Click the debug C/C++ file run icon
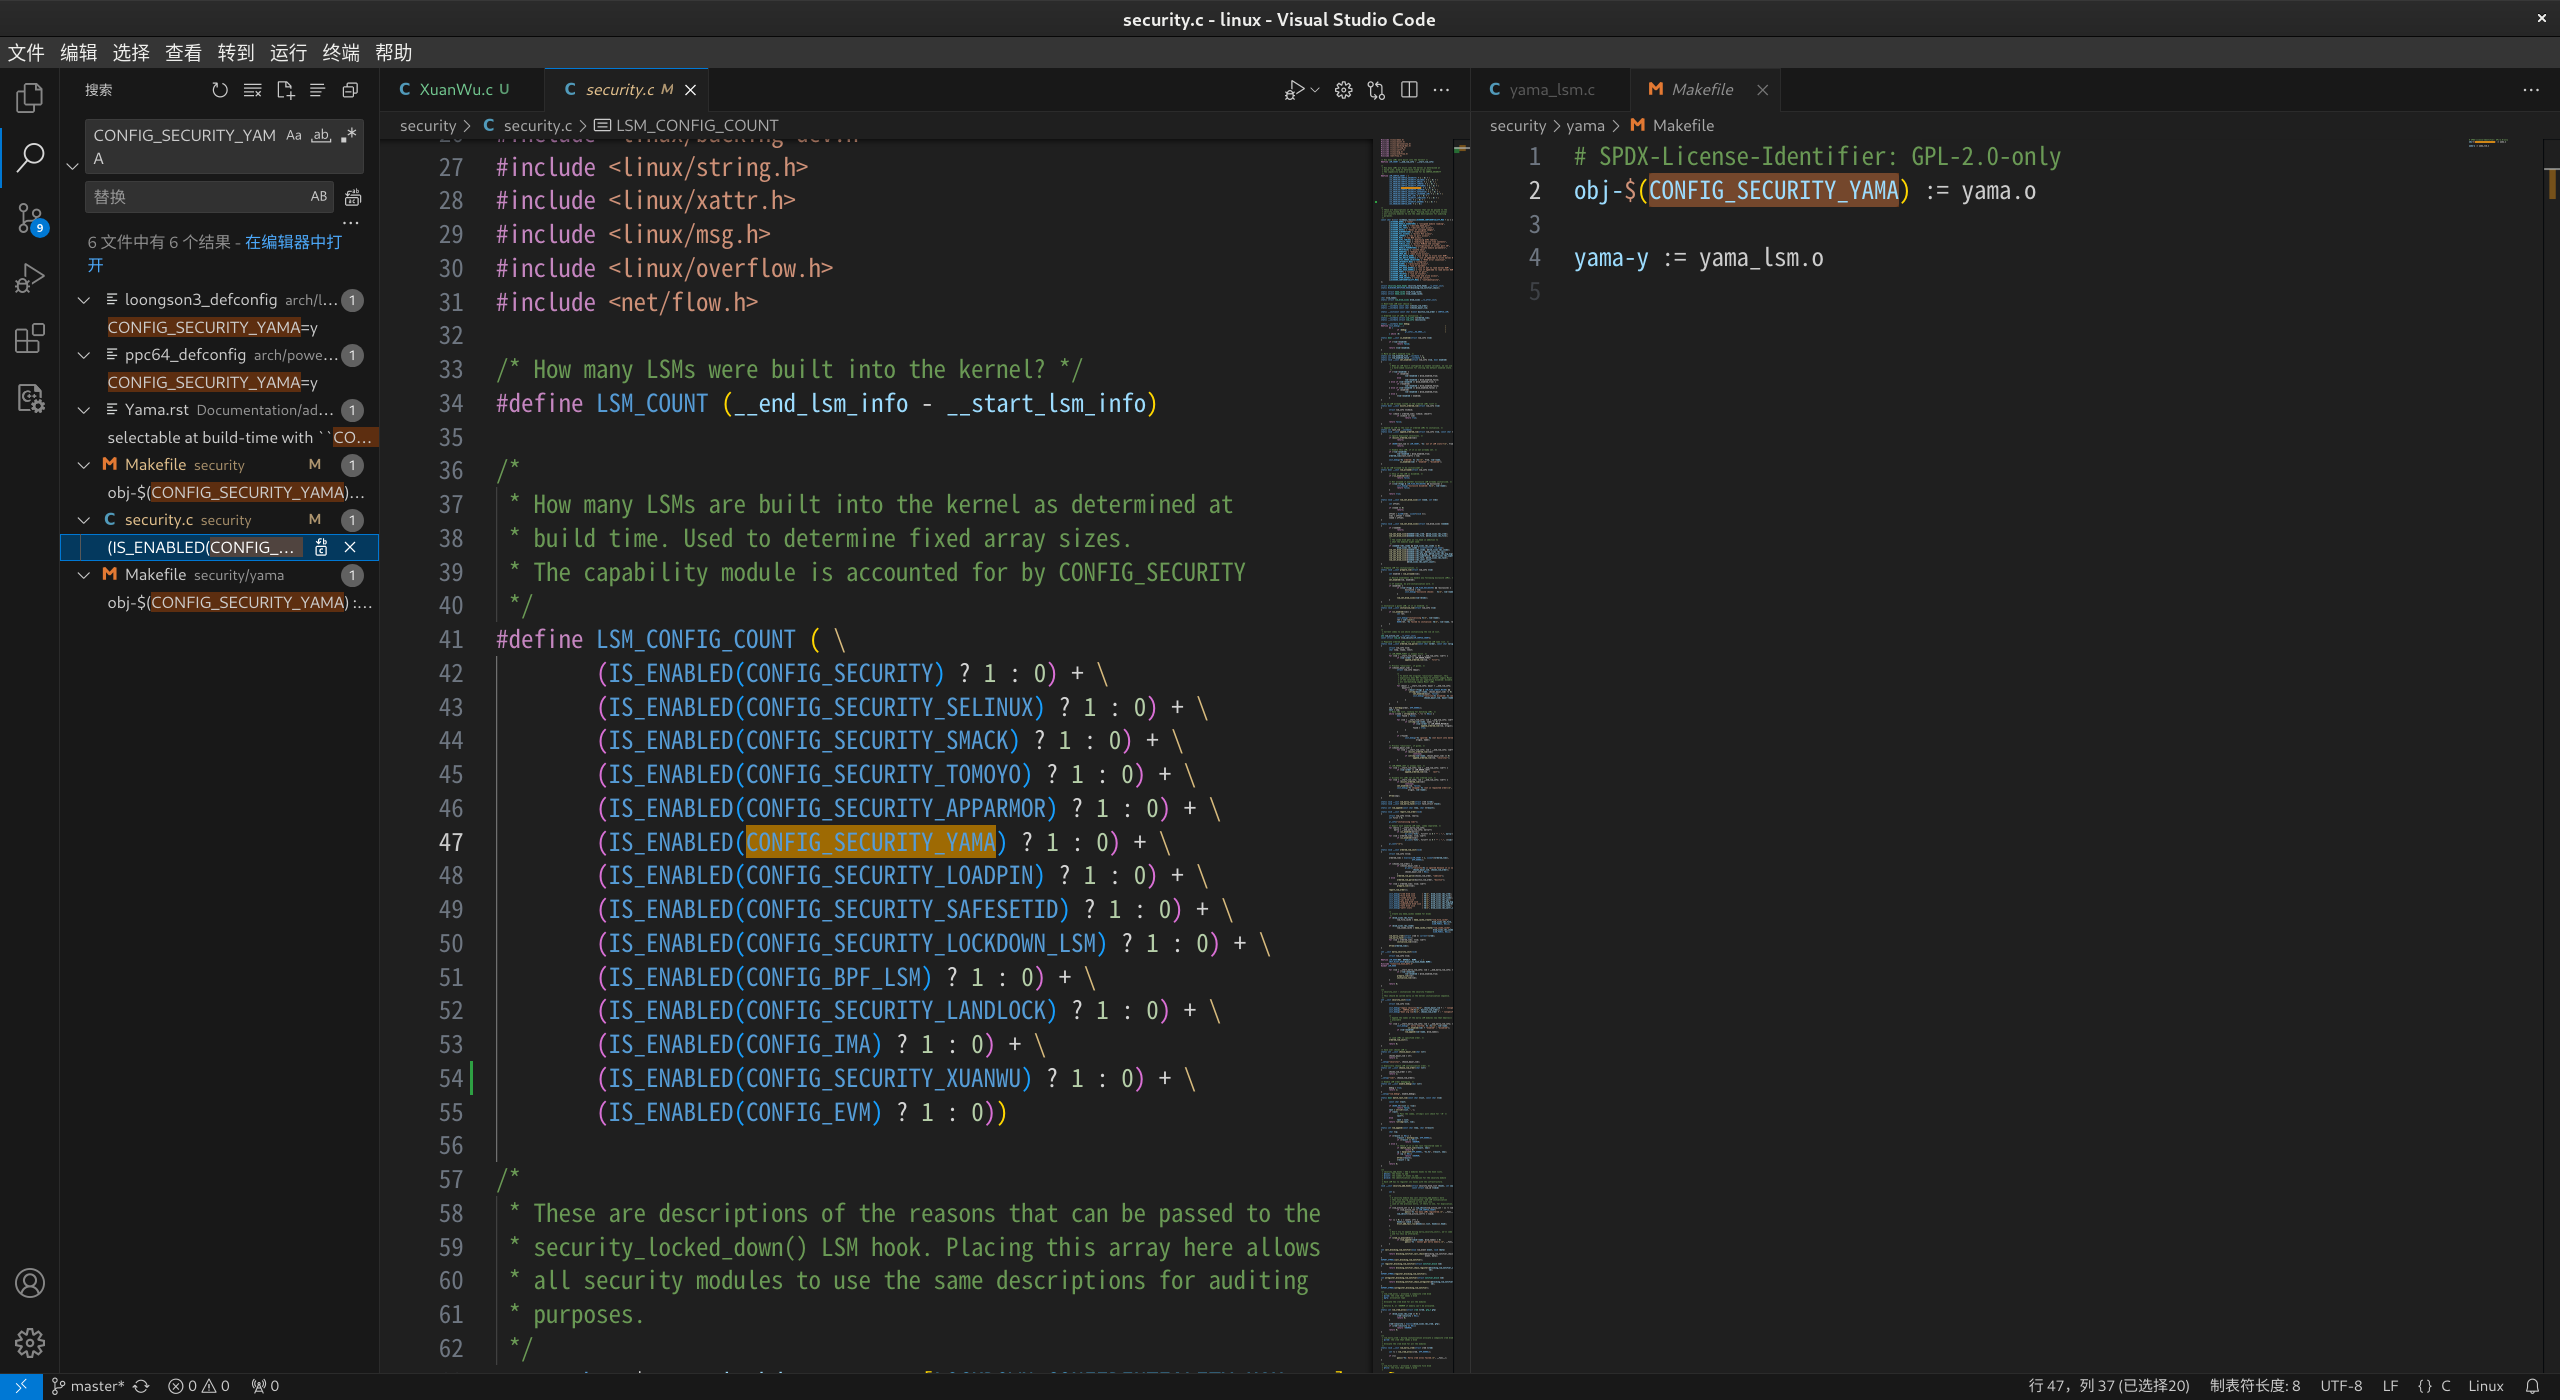2560x1400 pixels. pos(1294,90)
